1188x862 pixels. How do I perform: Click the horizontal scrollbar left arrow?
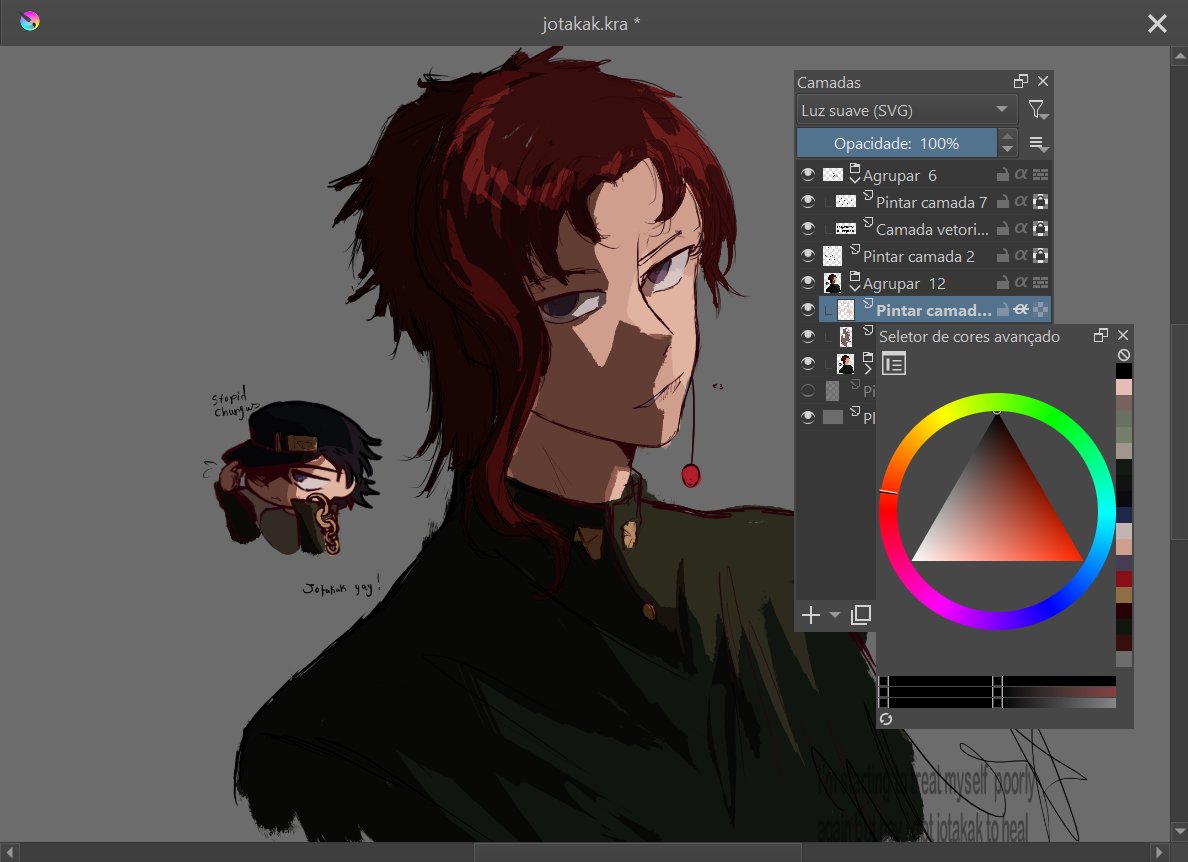coord(8,852)
